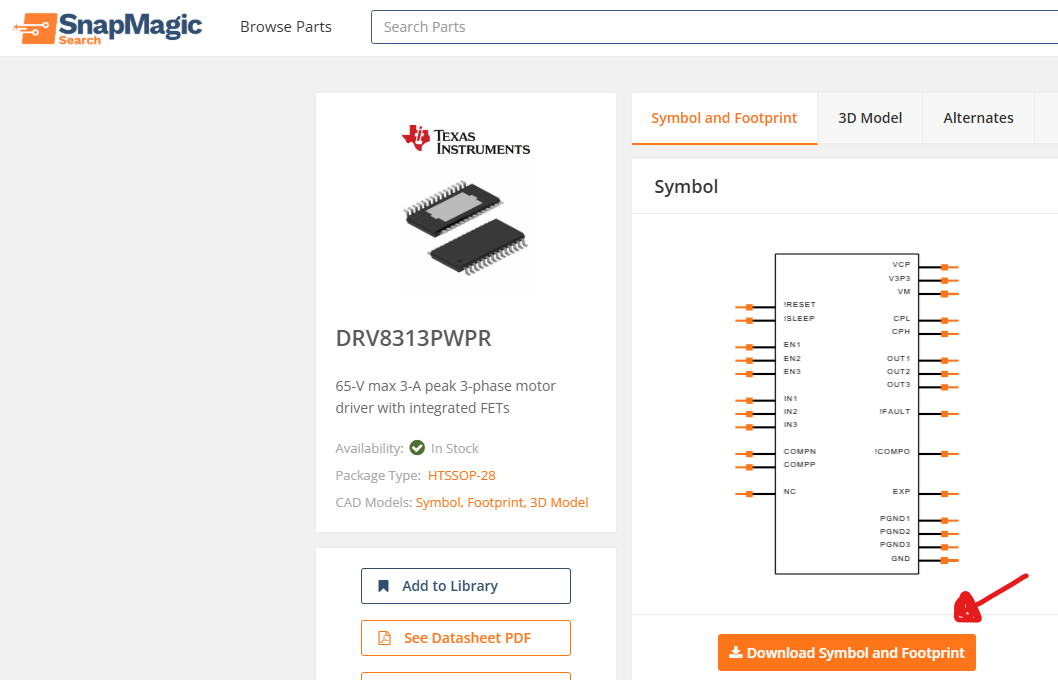Screen dimensions: 1058x680
Task: Click the COMPN pin label in the symbol
Action: click(x=800, y=451)
